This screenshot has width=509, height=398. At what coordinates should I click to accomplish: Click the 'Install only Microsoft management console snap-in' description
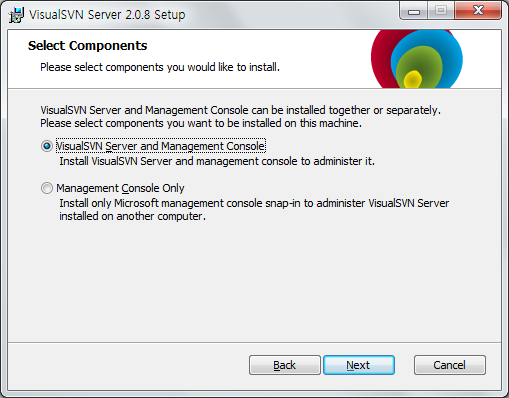point(254,210)
